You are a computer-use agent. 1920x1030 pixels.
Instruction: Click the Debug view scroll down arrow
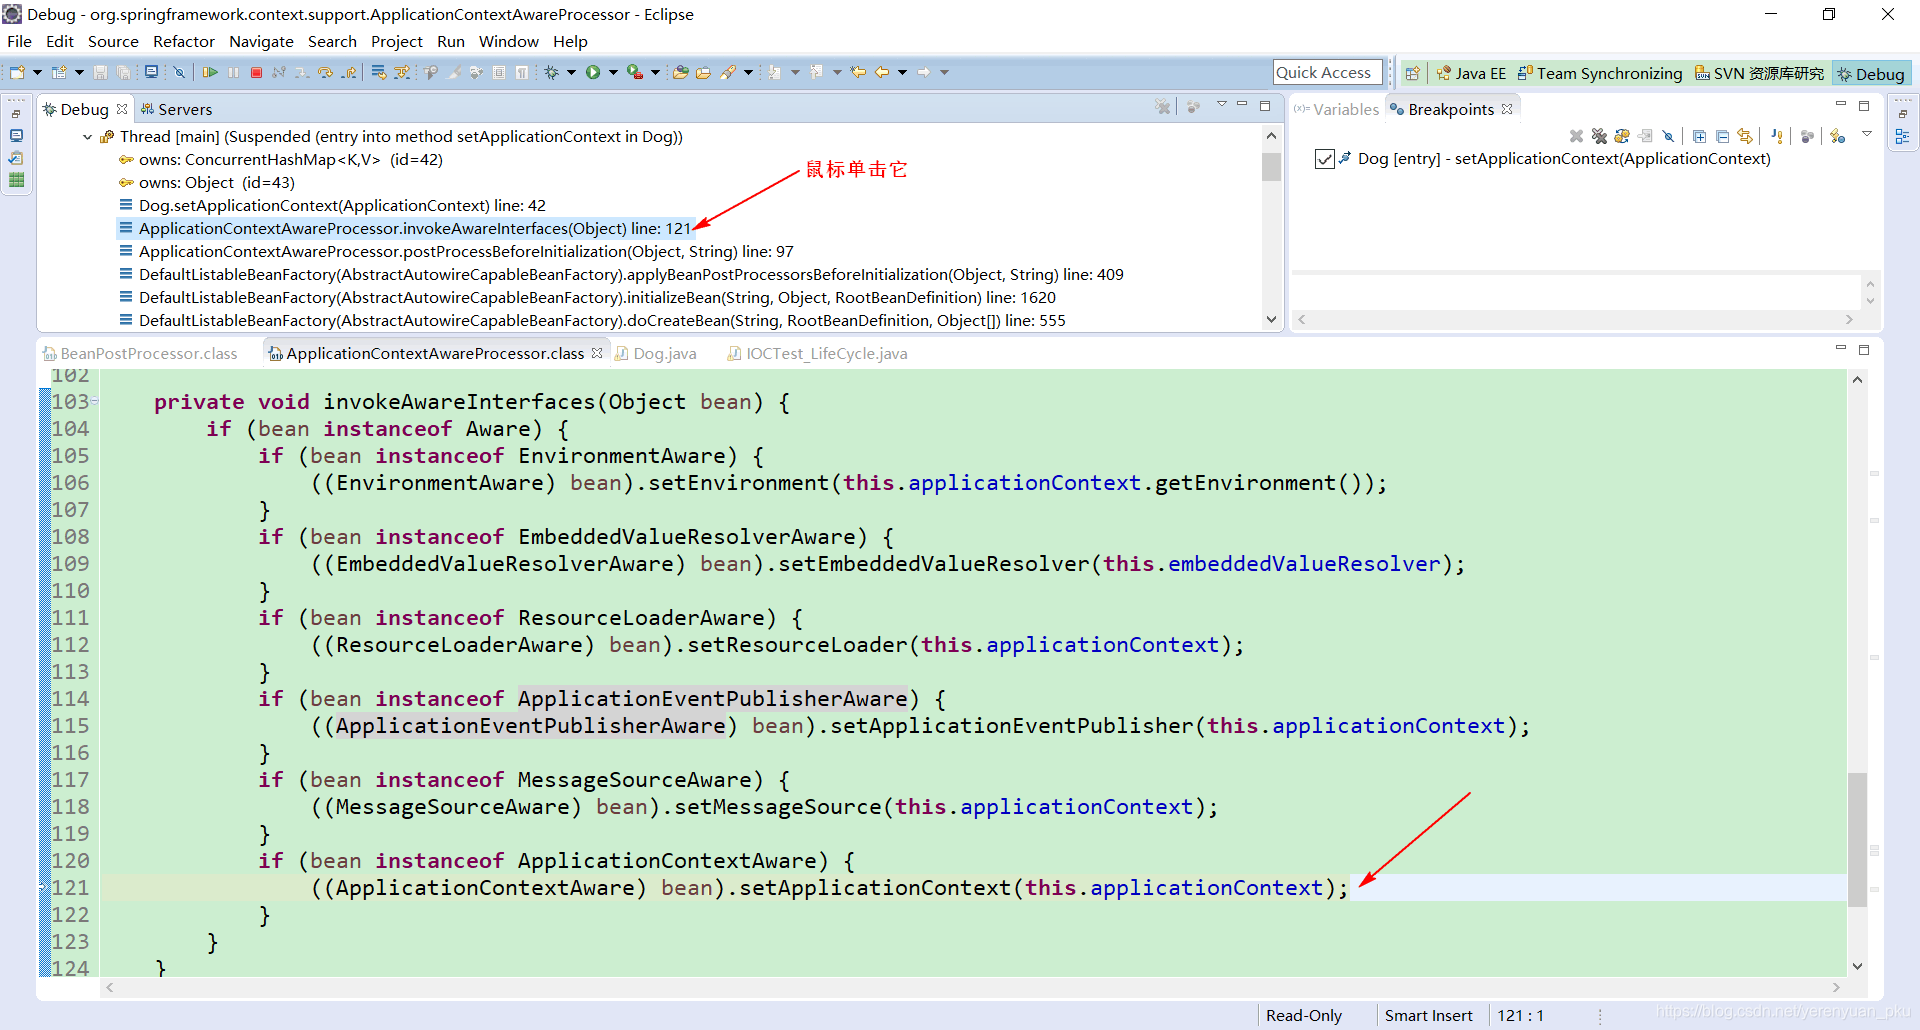[1271, 320]
